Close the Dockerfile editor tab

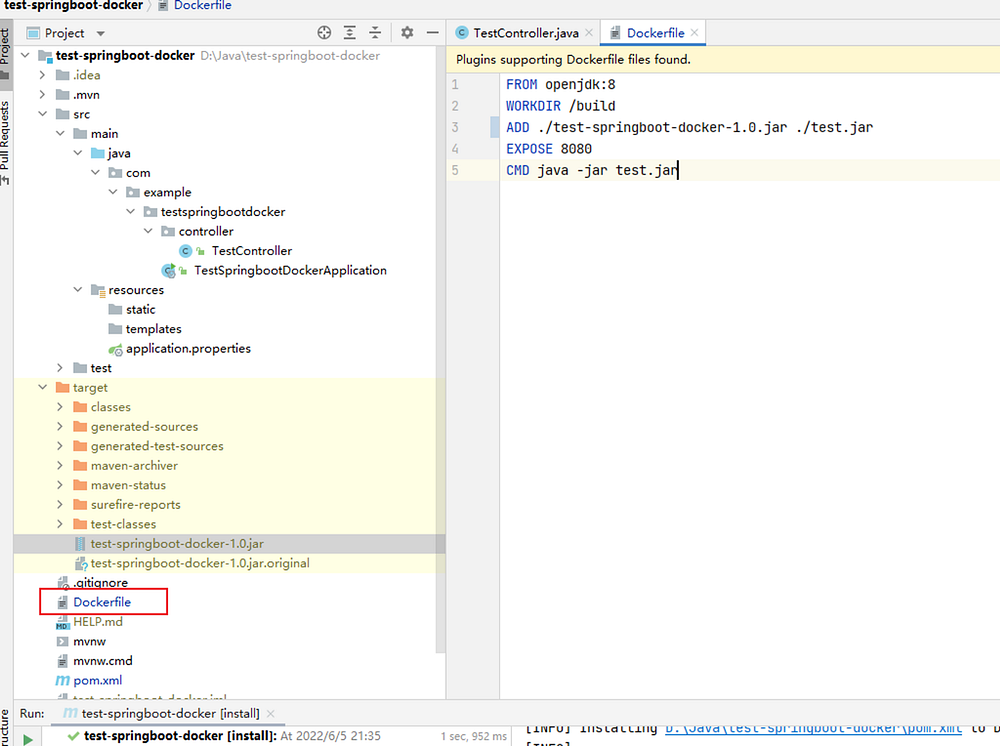coord(695,33)
